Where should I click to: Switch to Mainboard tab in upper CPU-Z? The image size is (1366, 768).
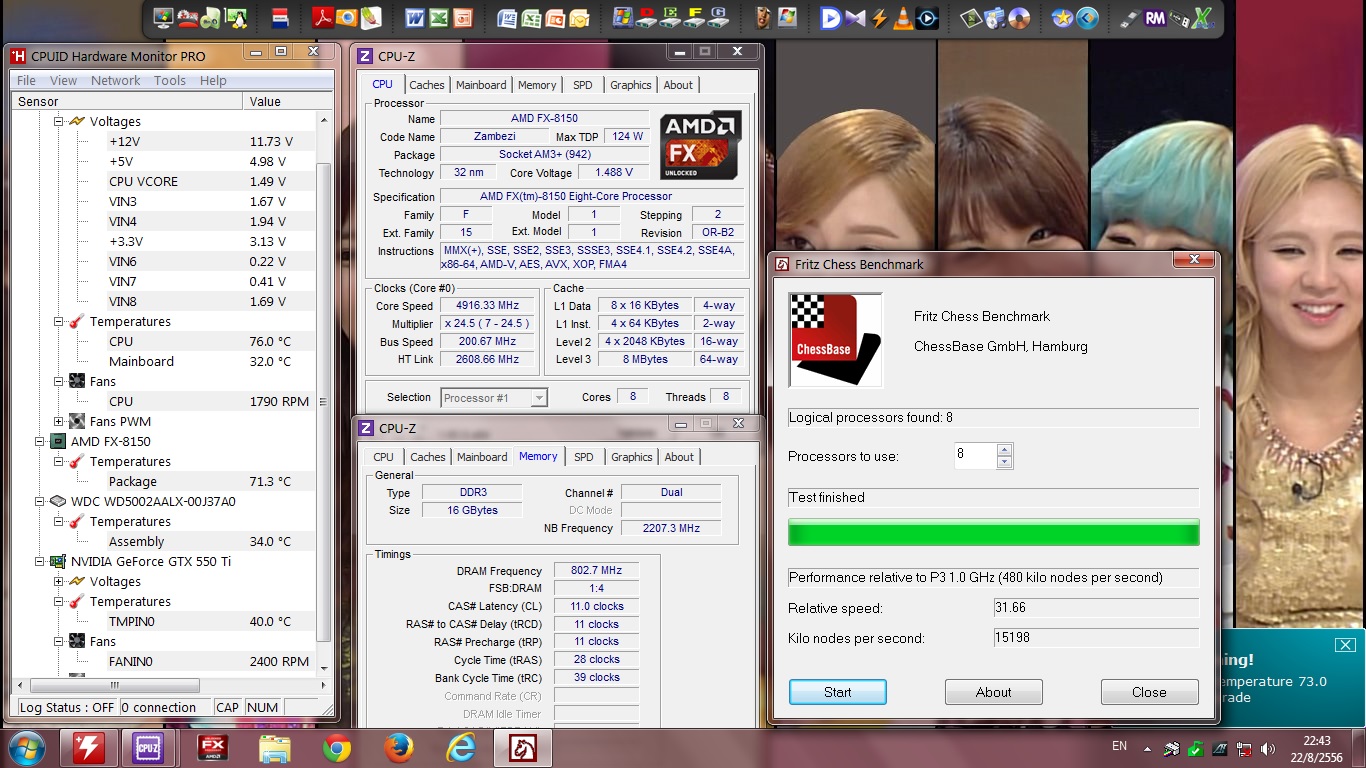[x=481, y=85]
